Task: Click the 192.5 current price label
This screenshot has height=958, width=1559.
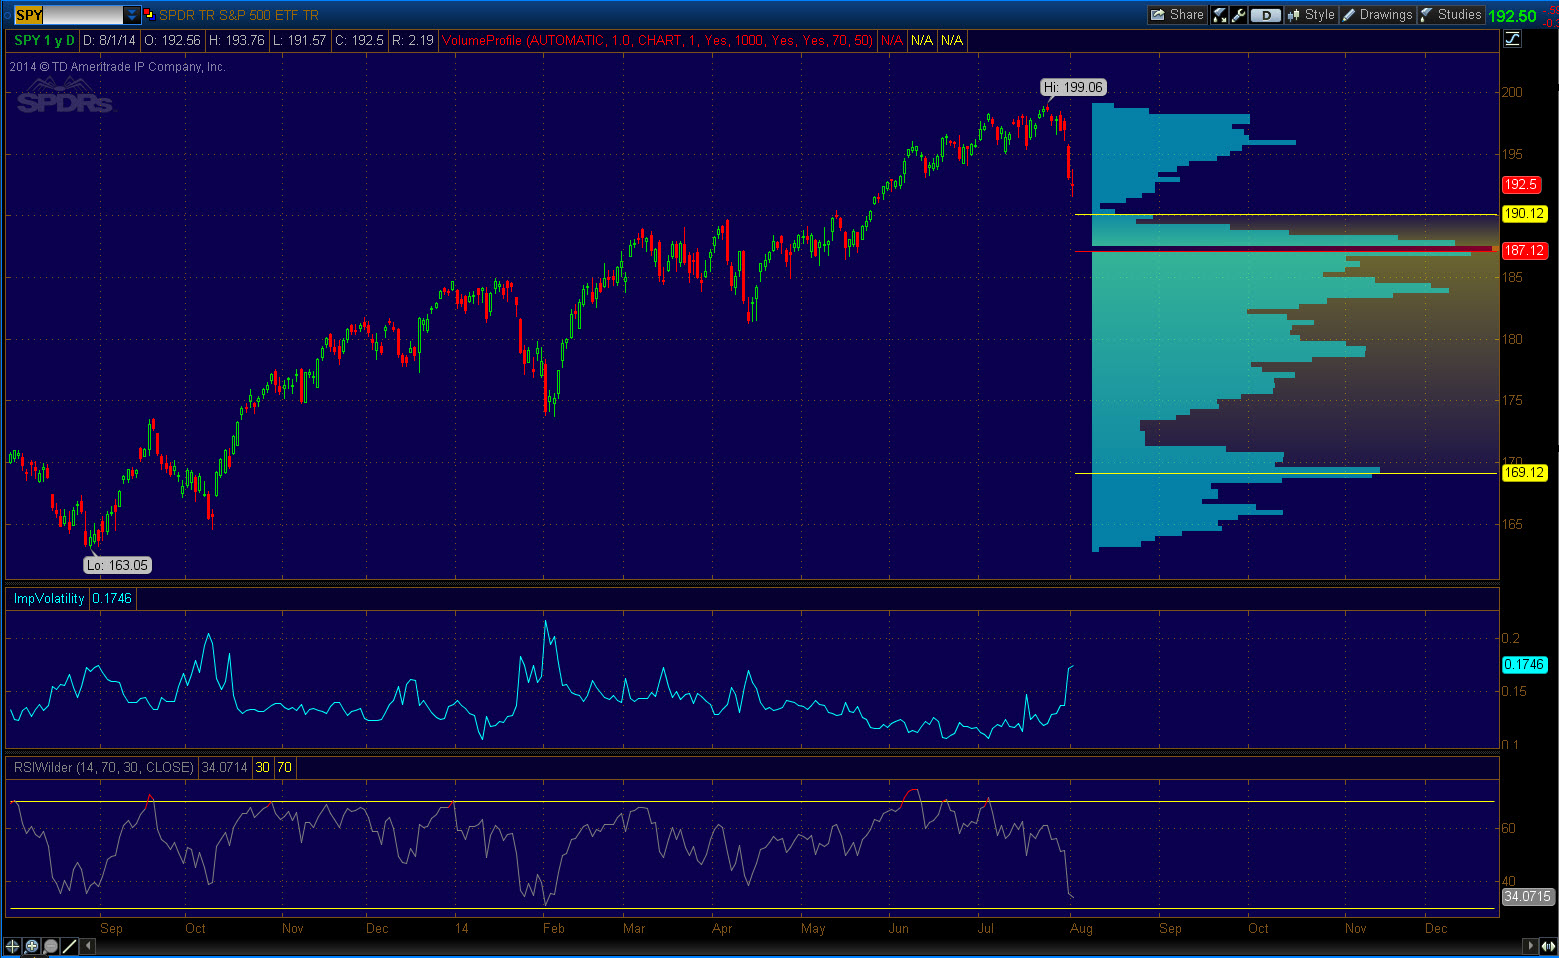Action: (1522, 185)
